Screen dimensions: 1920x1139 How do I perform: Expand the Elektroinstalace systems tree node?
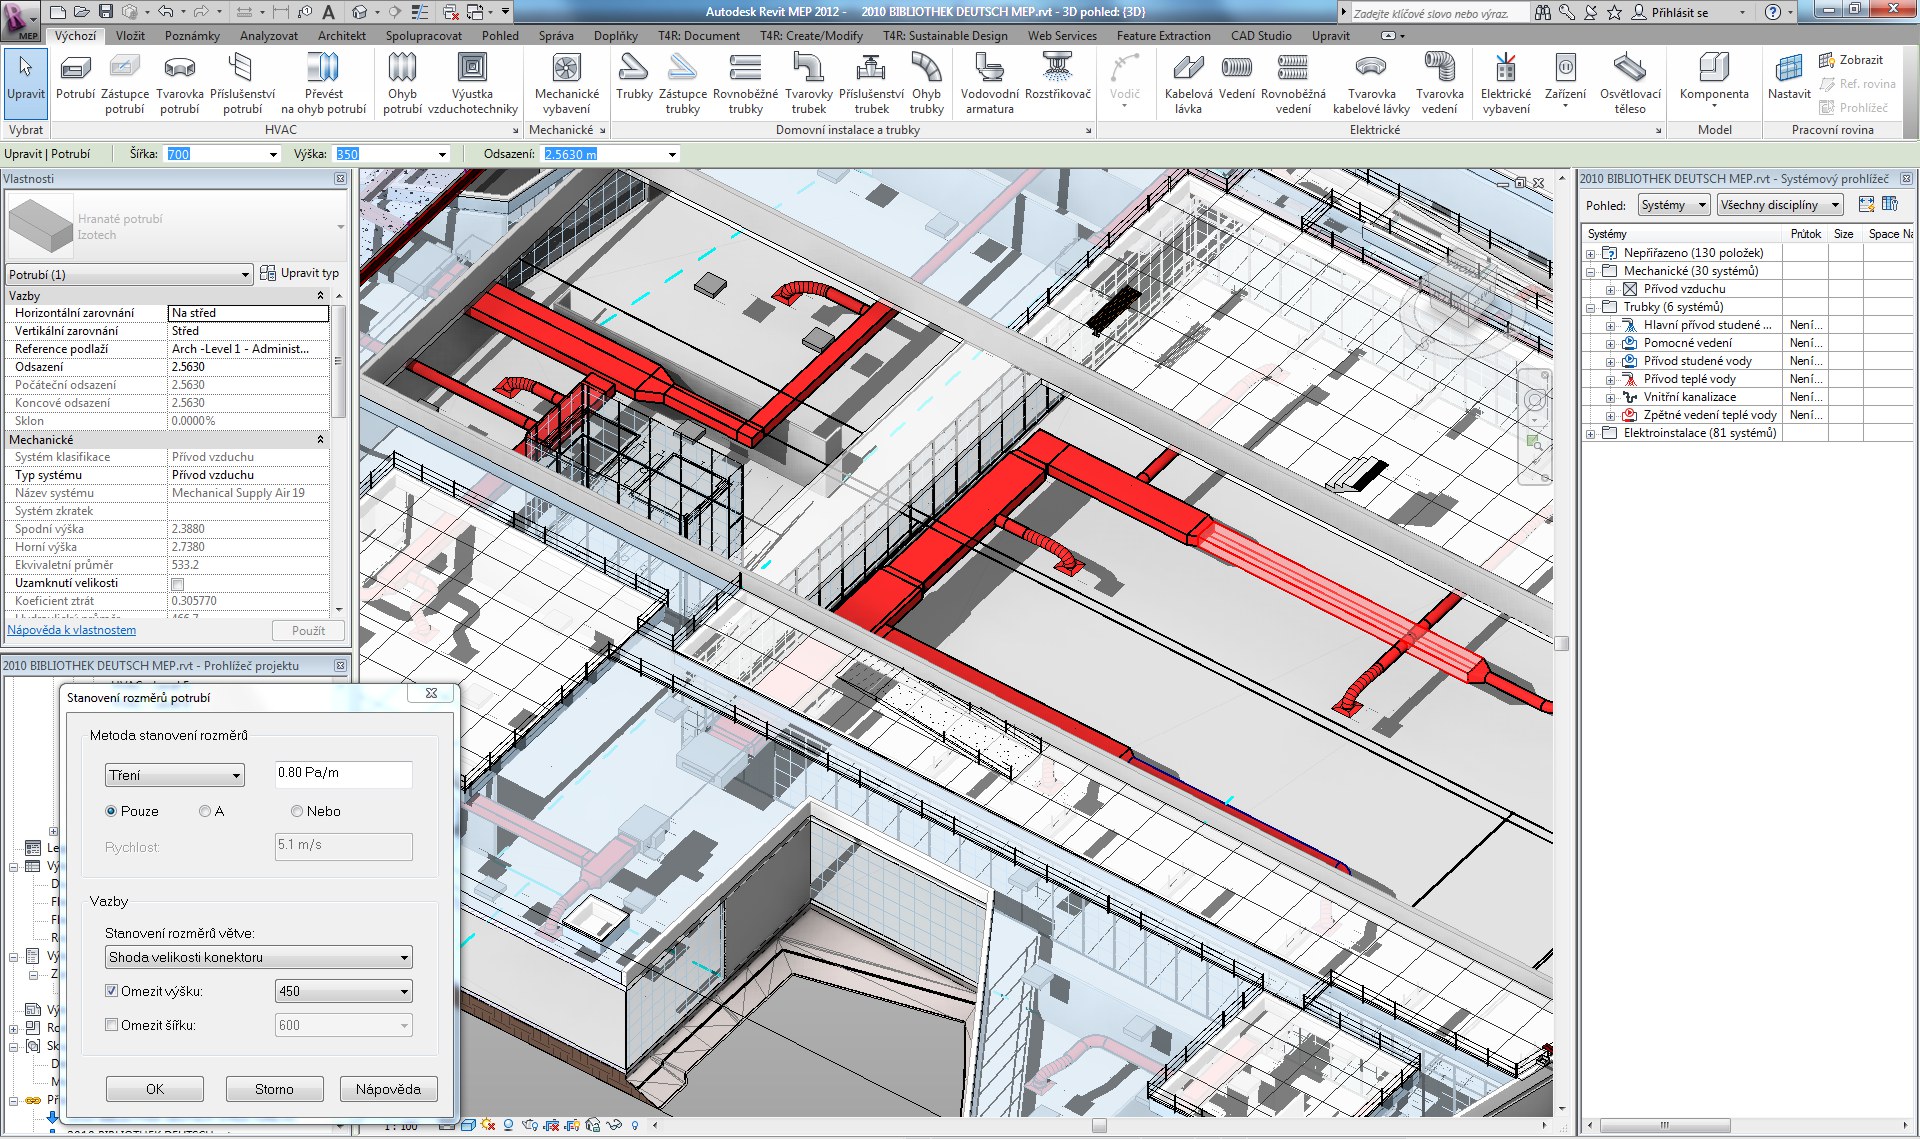coord(1590,433)
